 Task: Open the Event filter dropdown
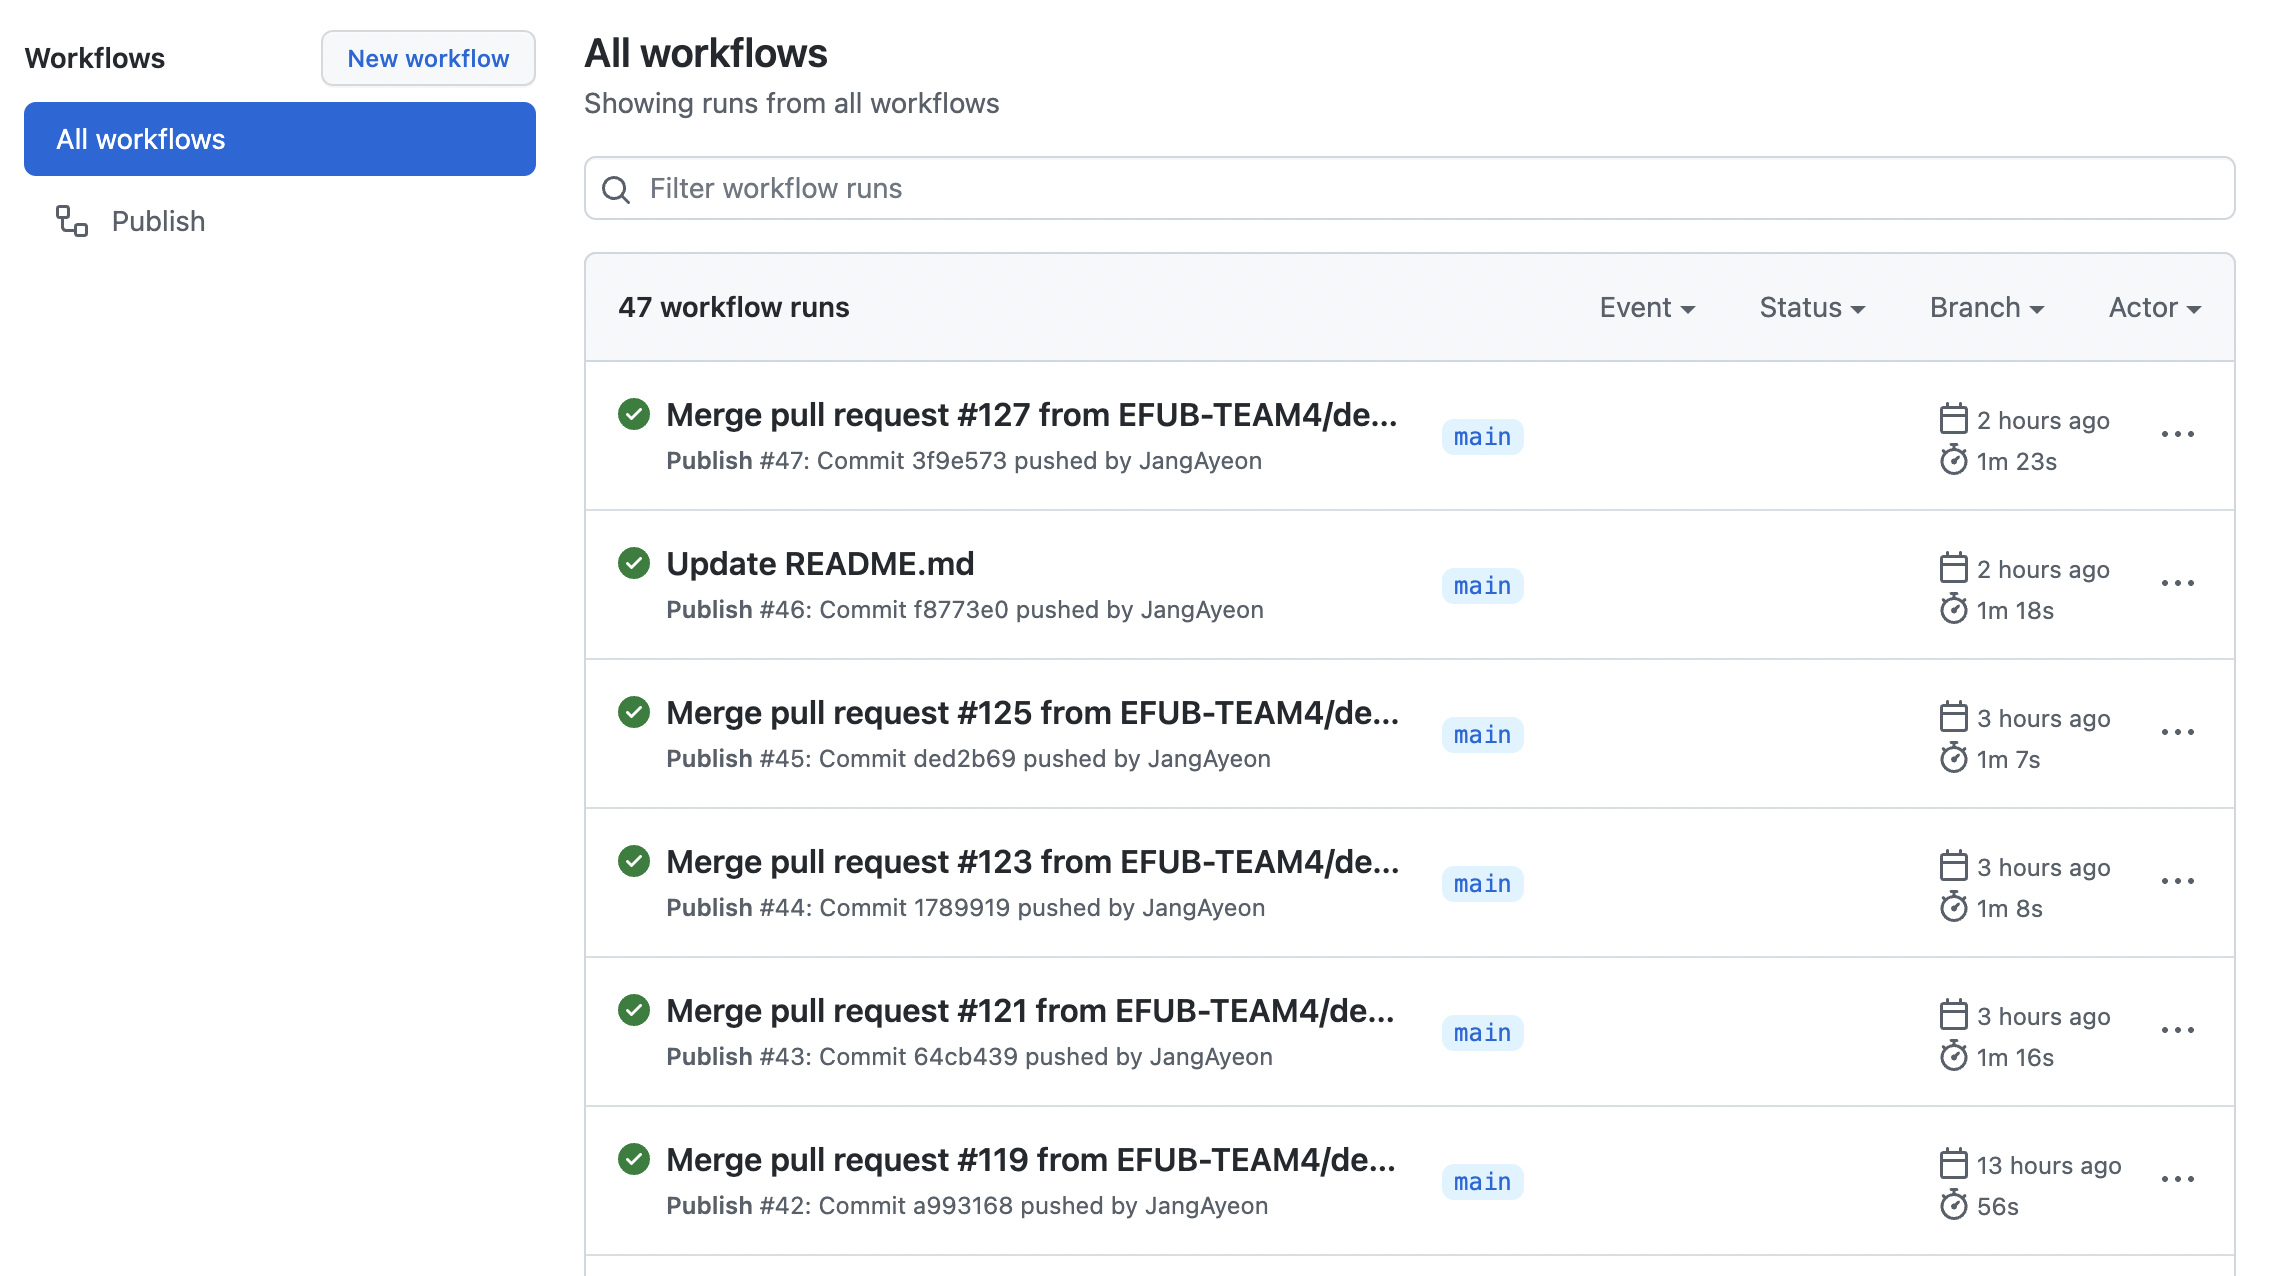click(x=1647, y=307)
